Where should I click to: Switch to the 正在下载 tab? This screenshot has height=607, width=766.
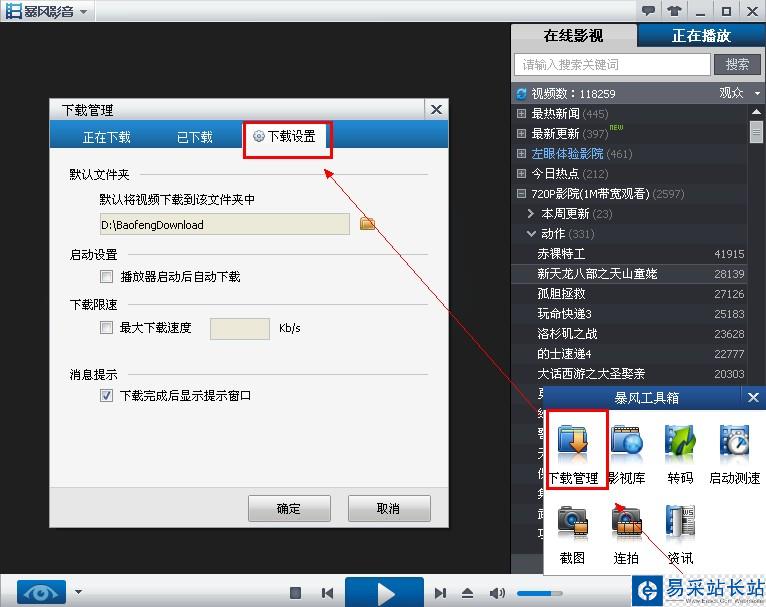(x=107, y=137)
